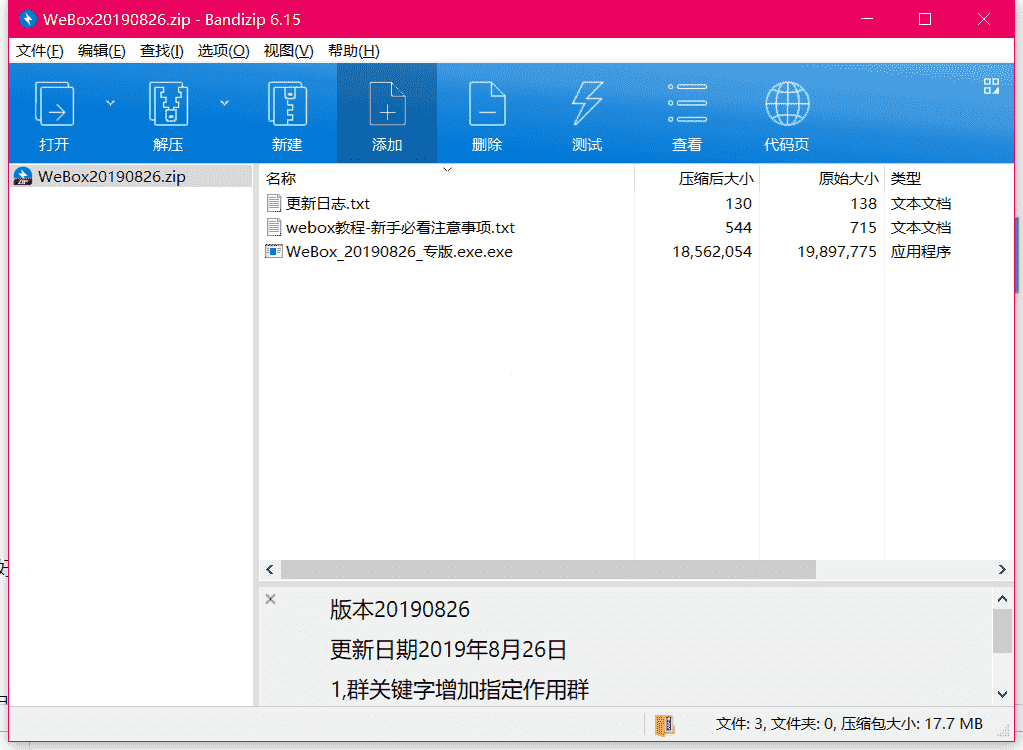Click the 应用程序 type cell
Screen dimensions: 1023x750
[x=921, y=252]
